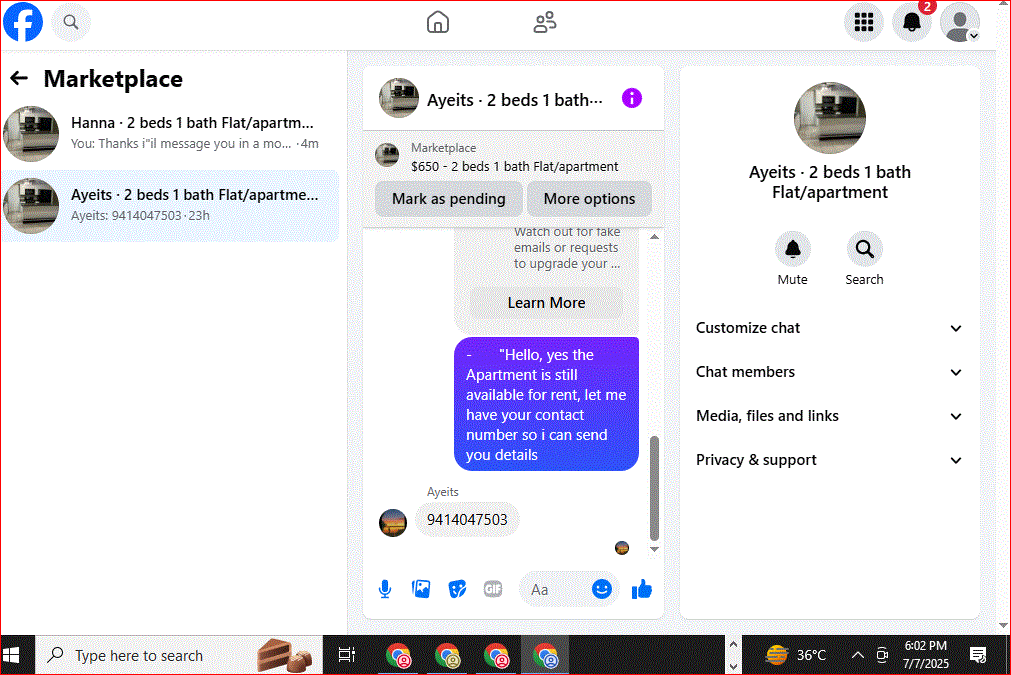Click the chat header listing thumbnail
The width and height of the screenshot is (1011, 675).
[398, 98]
